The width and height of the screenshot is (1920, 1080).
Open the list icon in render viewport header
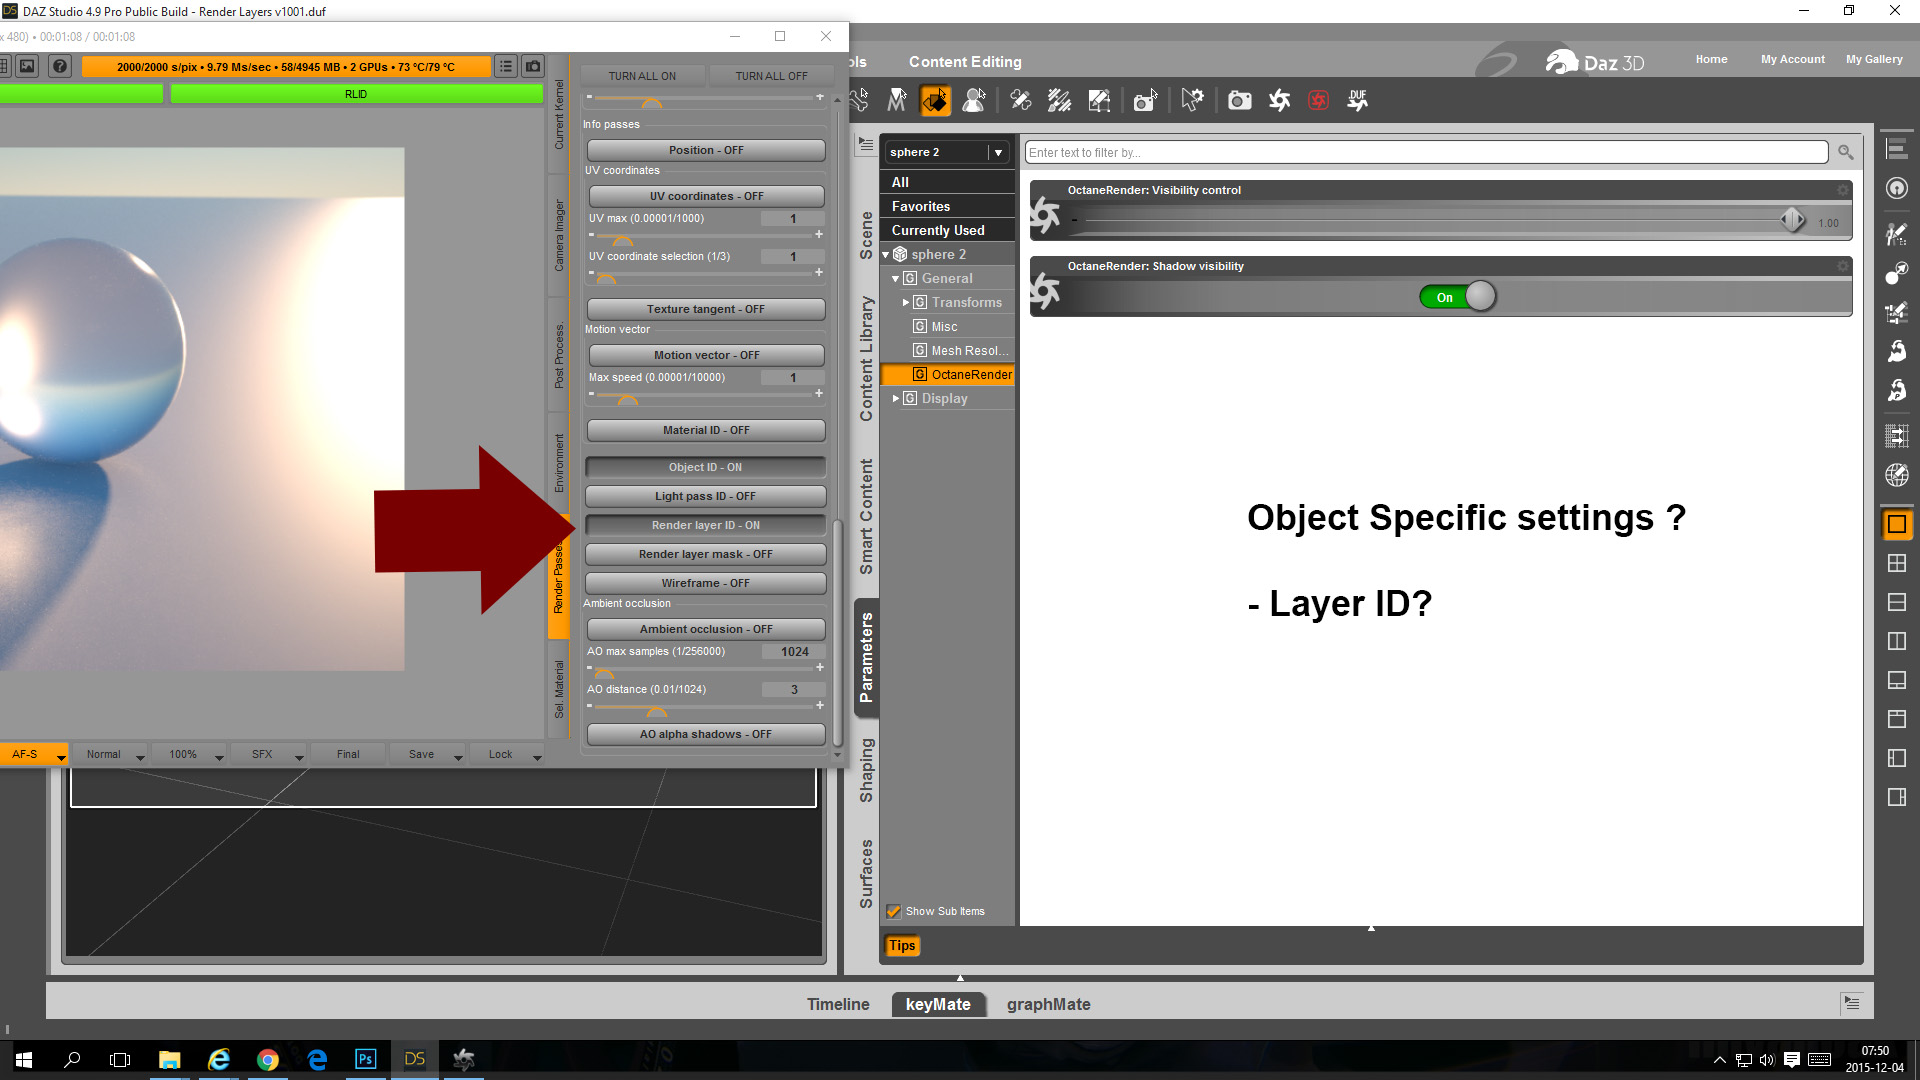[506, 66]
